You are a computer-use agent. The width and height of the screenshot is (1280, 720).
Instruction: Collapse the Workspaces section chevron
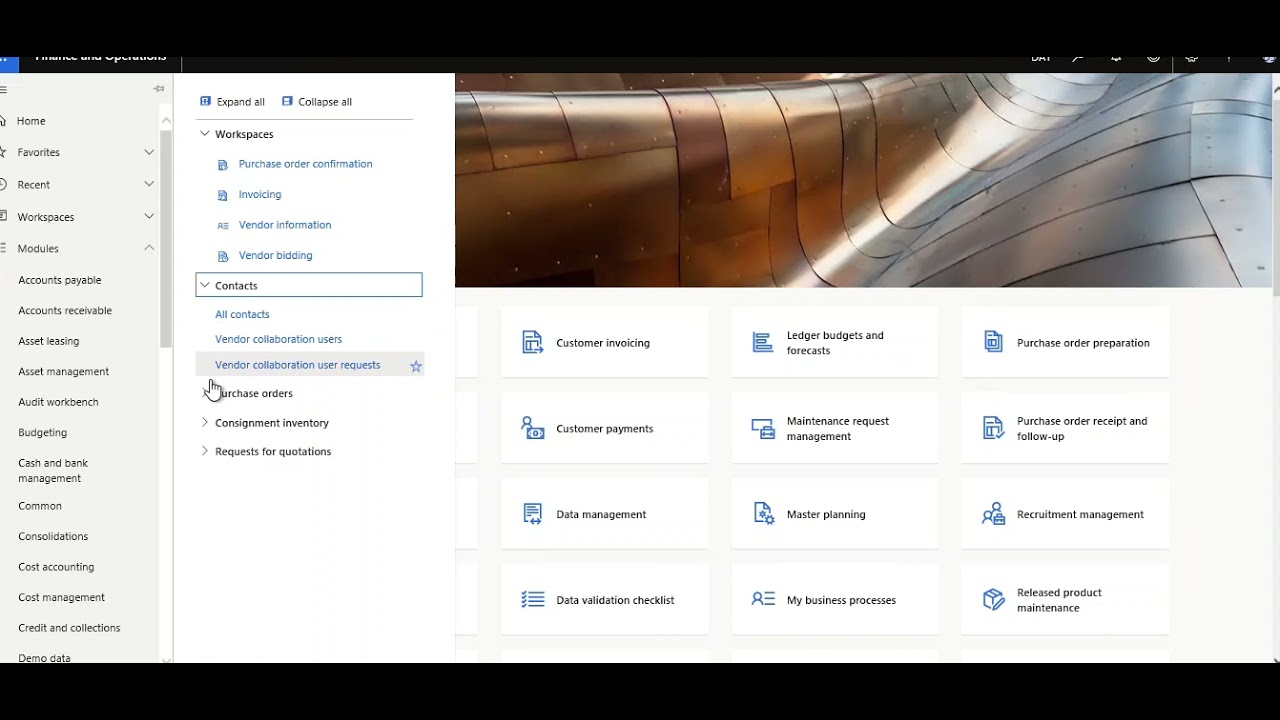tap(205, 133)
